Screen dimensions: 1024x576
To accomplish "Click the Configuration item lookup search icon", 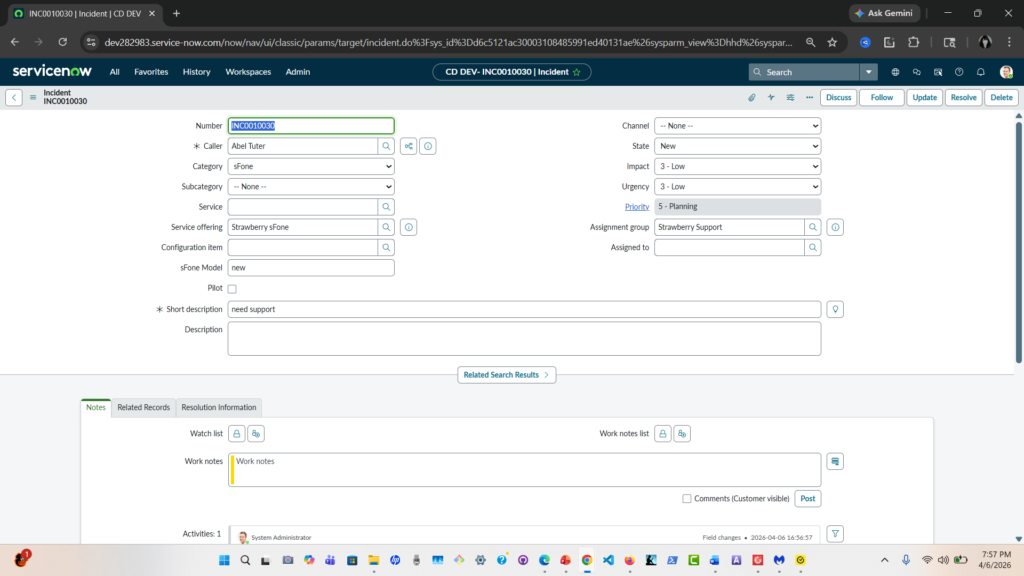I will coord(386,247).
